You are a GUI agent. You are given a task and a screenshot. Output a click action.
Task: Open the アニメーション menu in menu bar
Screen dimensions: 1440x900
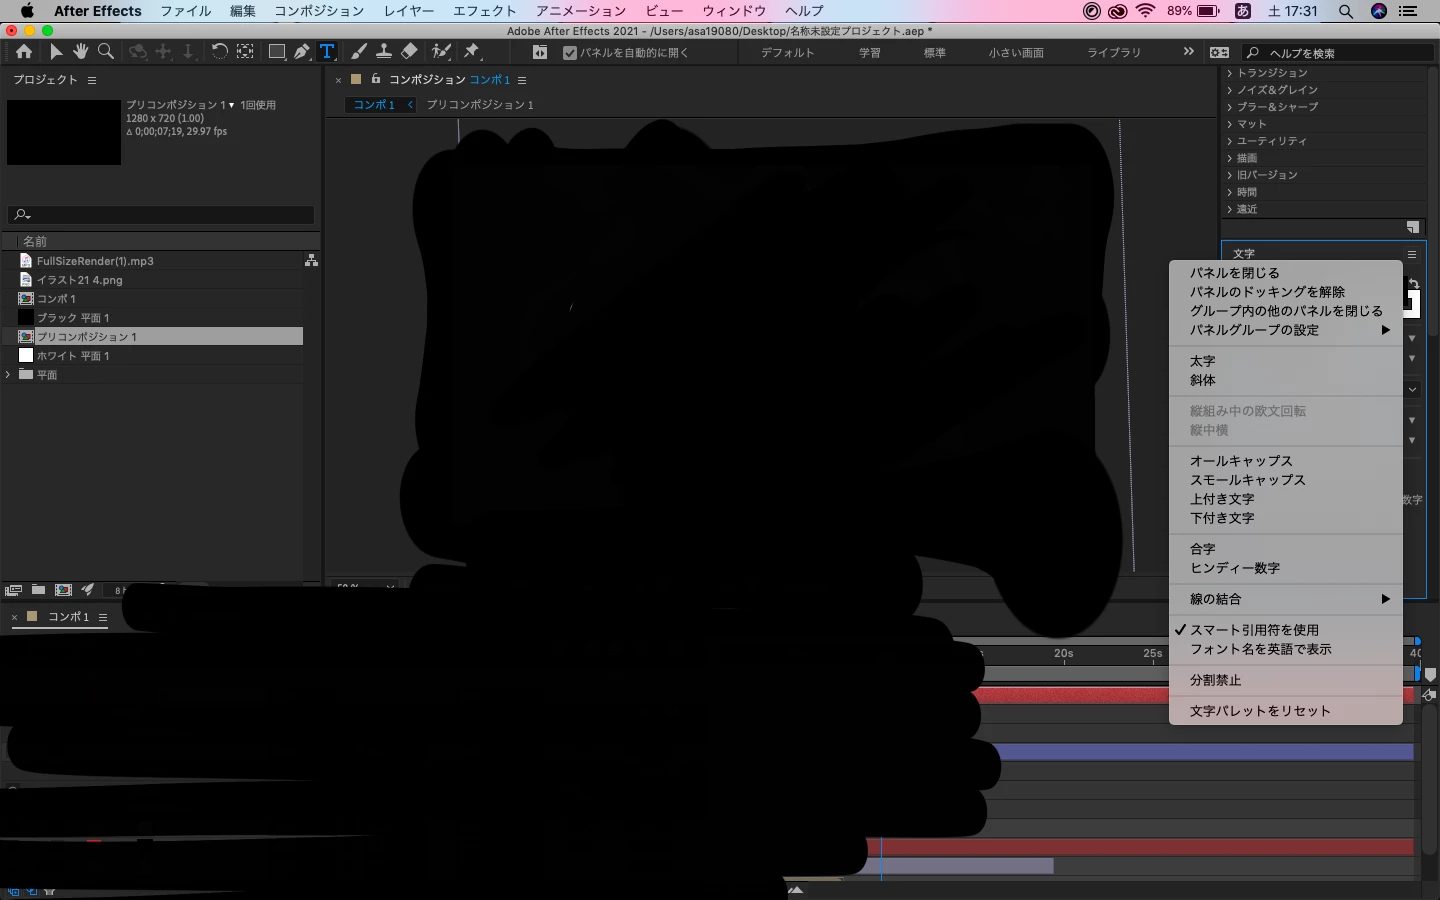click(x=580, y=11)
